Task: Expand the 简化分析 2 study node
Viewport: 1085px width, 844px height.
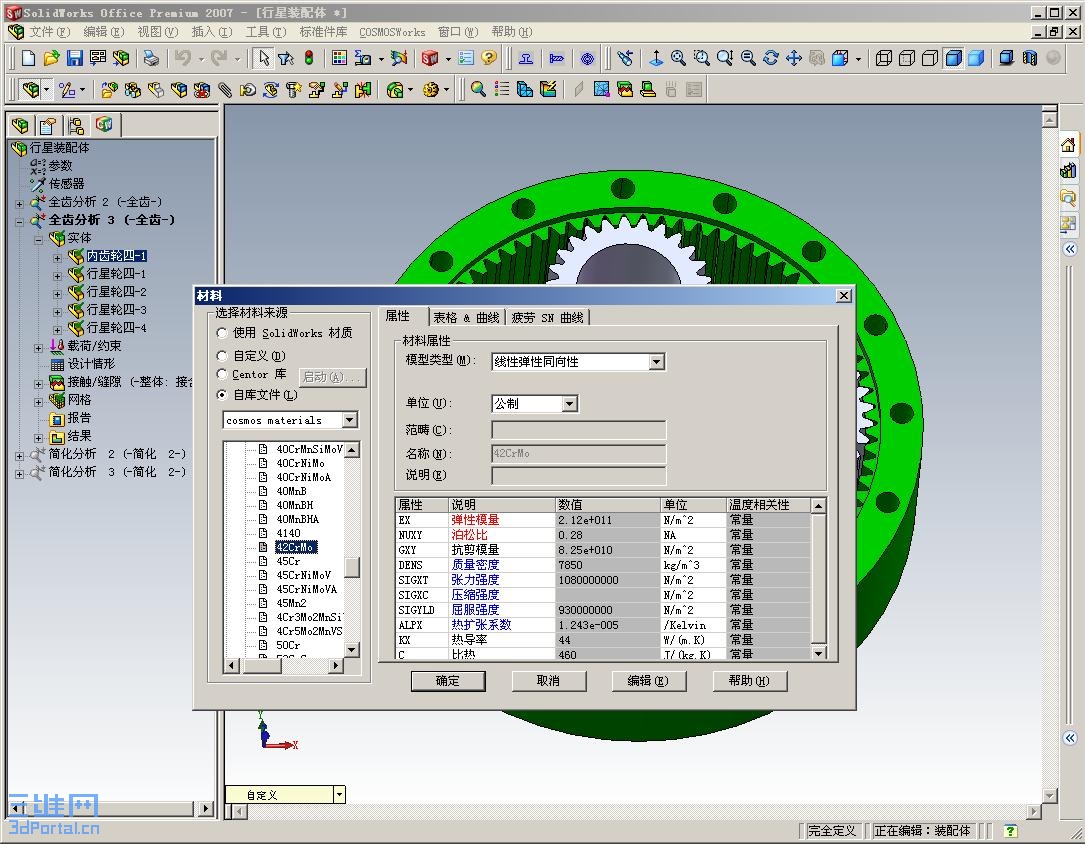Action: point(19,455)
